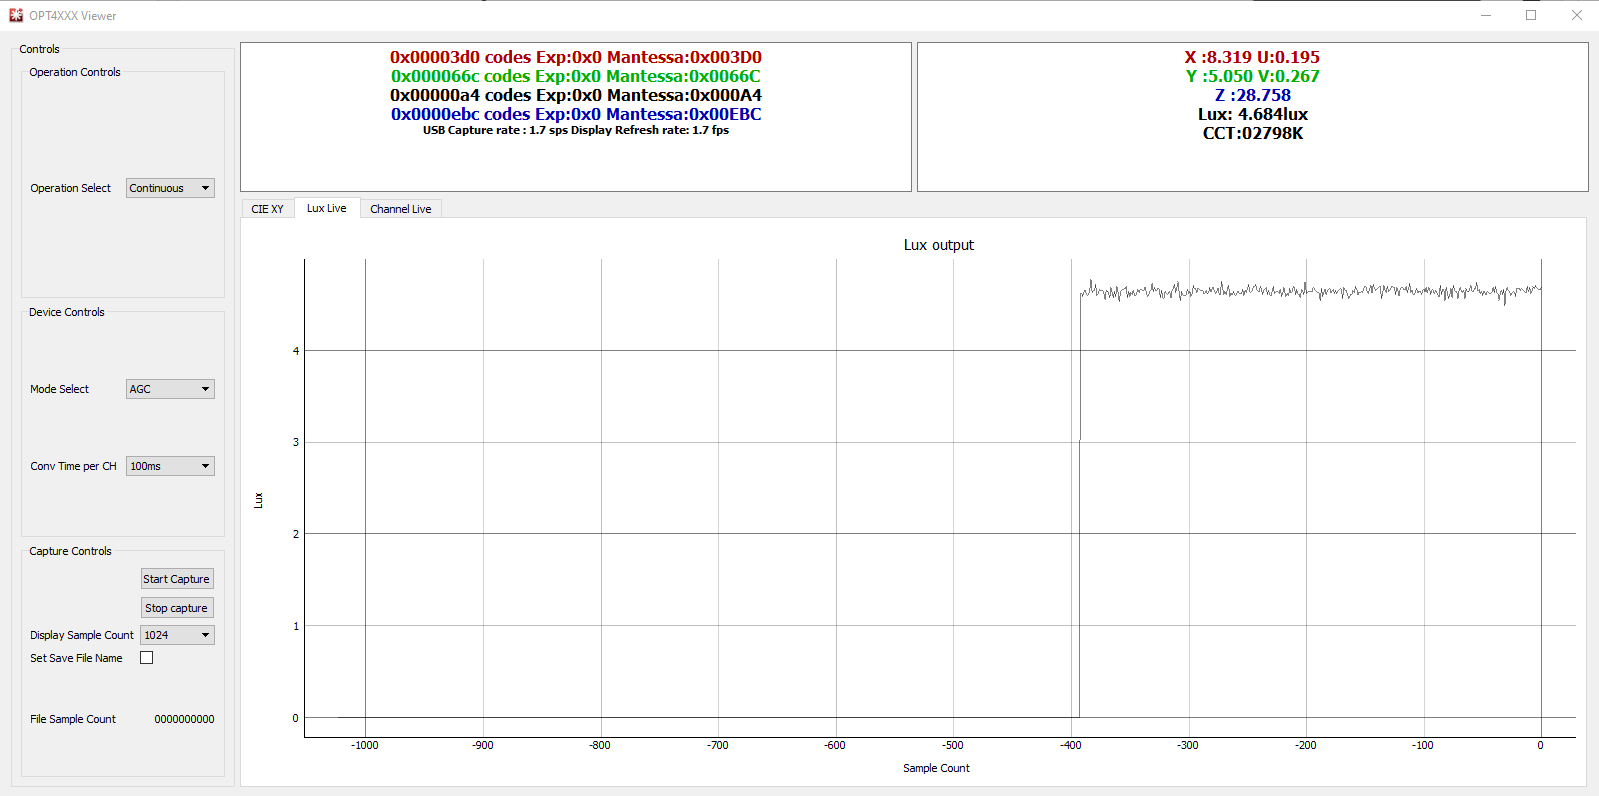Click the File Sample Count value
The width and height of the screenshot is (1599, 796).
coord(184,719)
